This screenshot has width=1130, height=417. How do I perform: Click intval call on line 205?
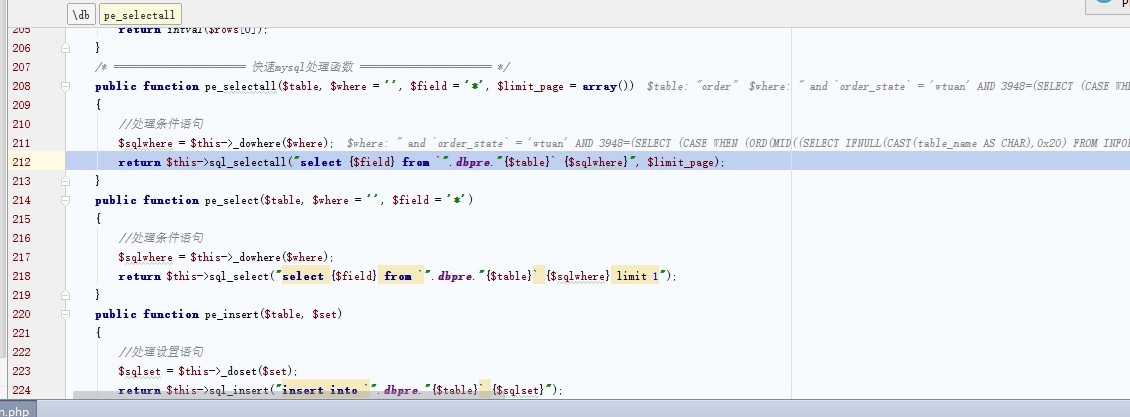pos(183,30)
